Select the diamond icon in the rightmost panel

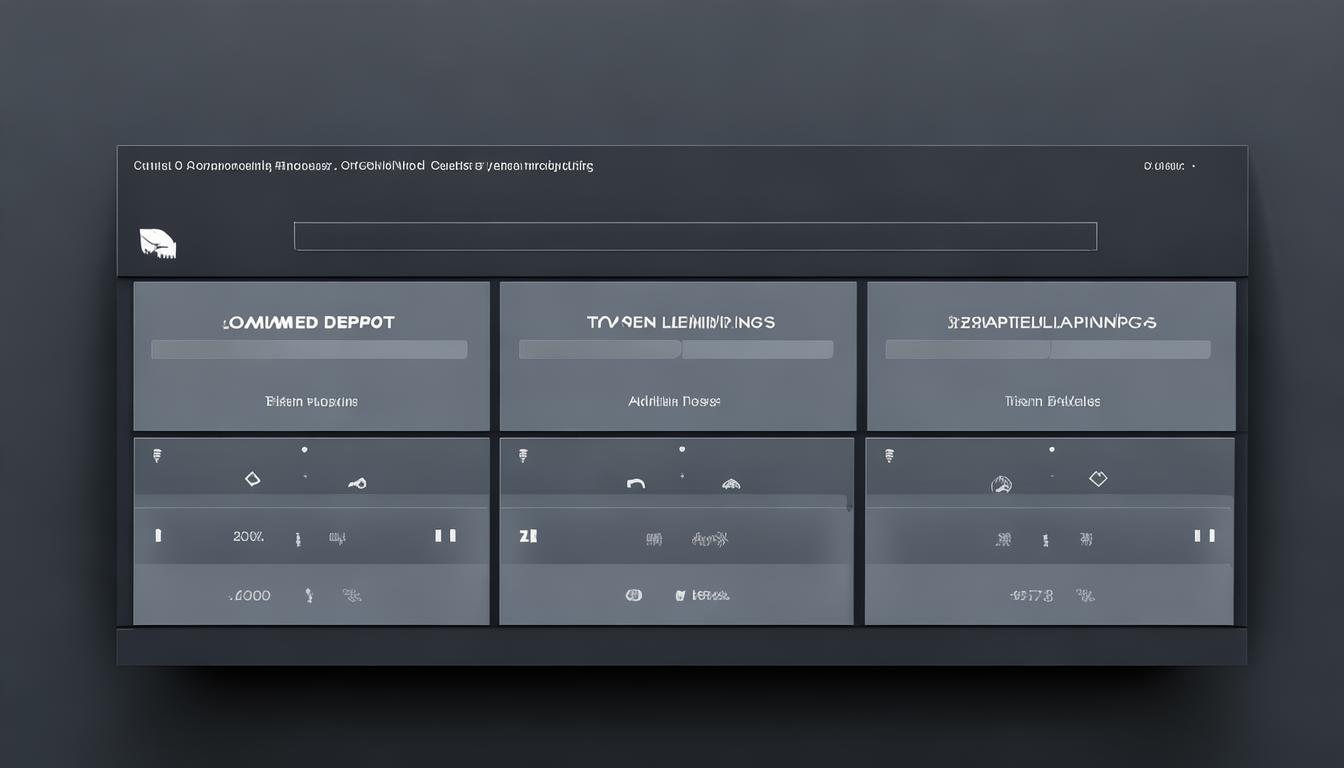pyautogui.click(x=1097, y=478)
